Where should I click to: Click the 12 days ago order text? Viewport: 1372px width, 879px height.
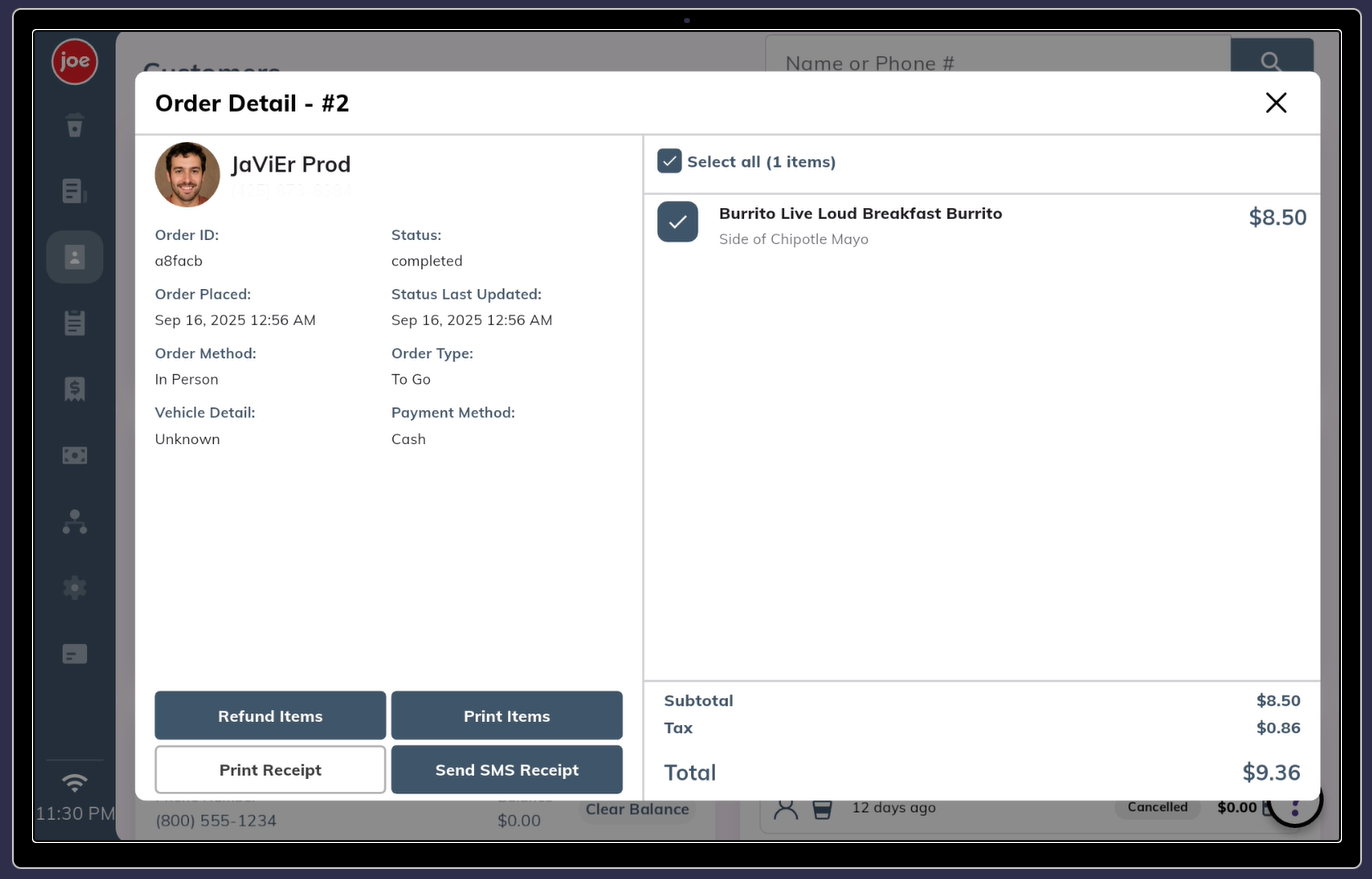click(x=894, y=808)
